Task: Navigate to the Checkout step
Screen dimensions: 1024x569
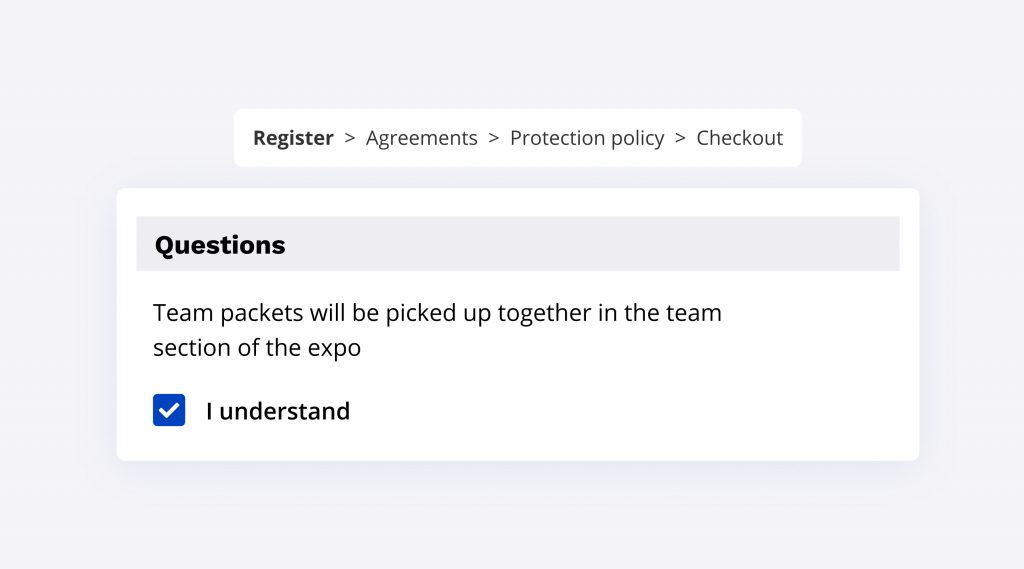Action: click(739, 138)
